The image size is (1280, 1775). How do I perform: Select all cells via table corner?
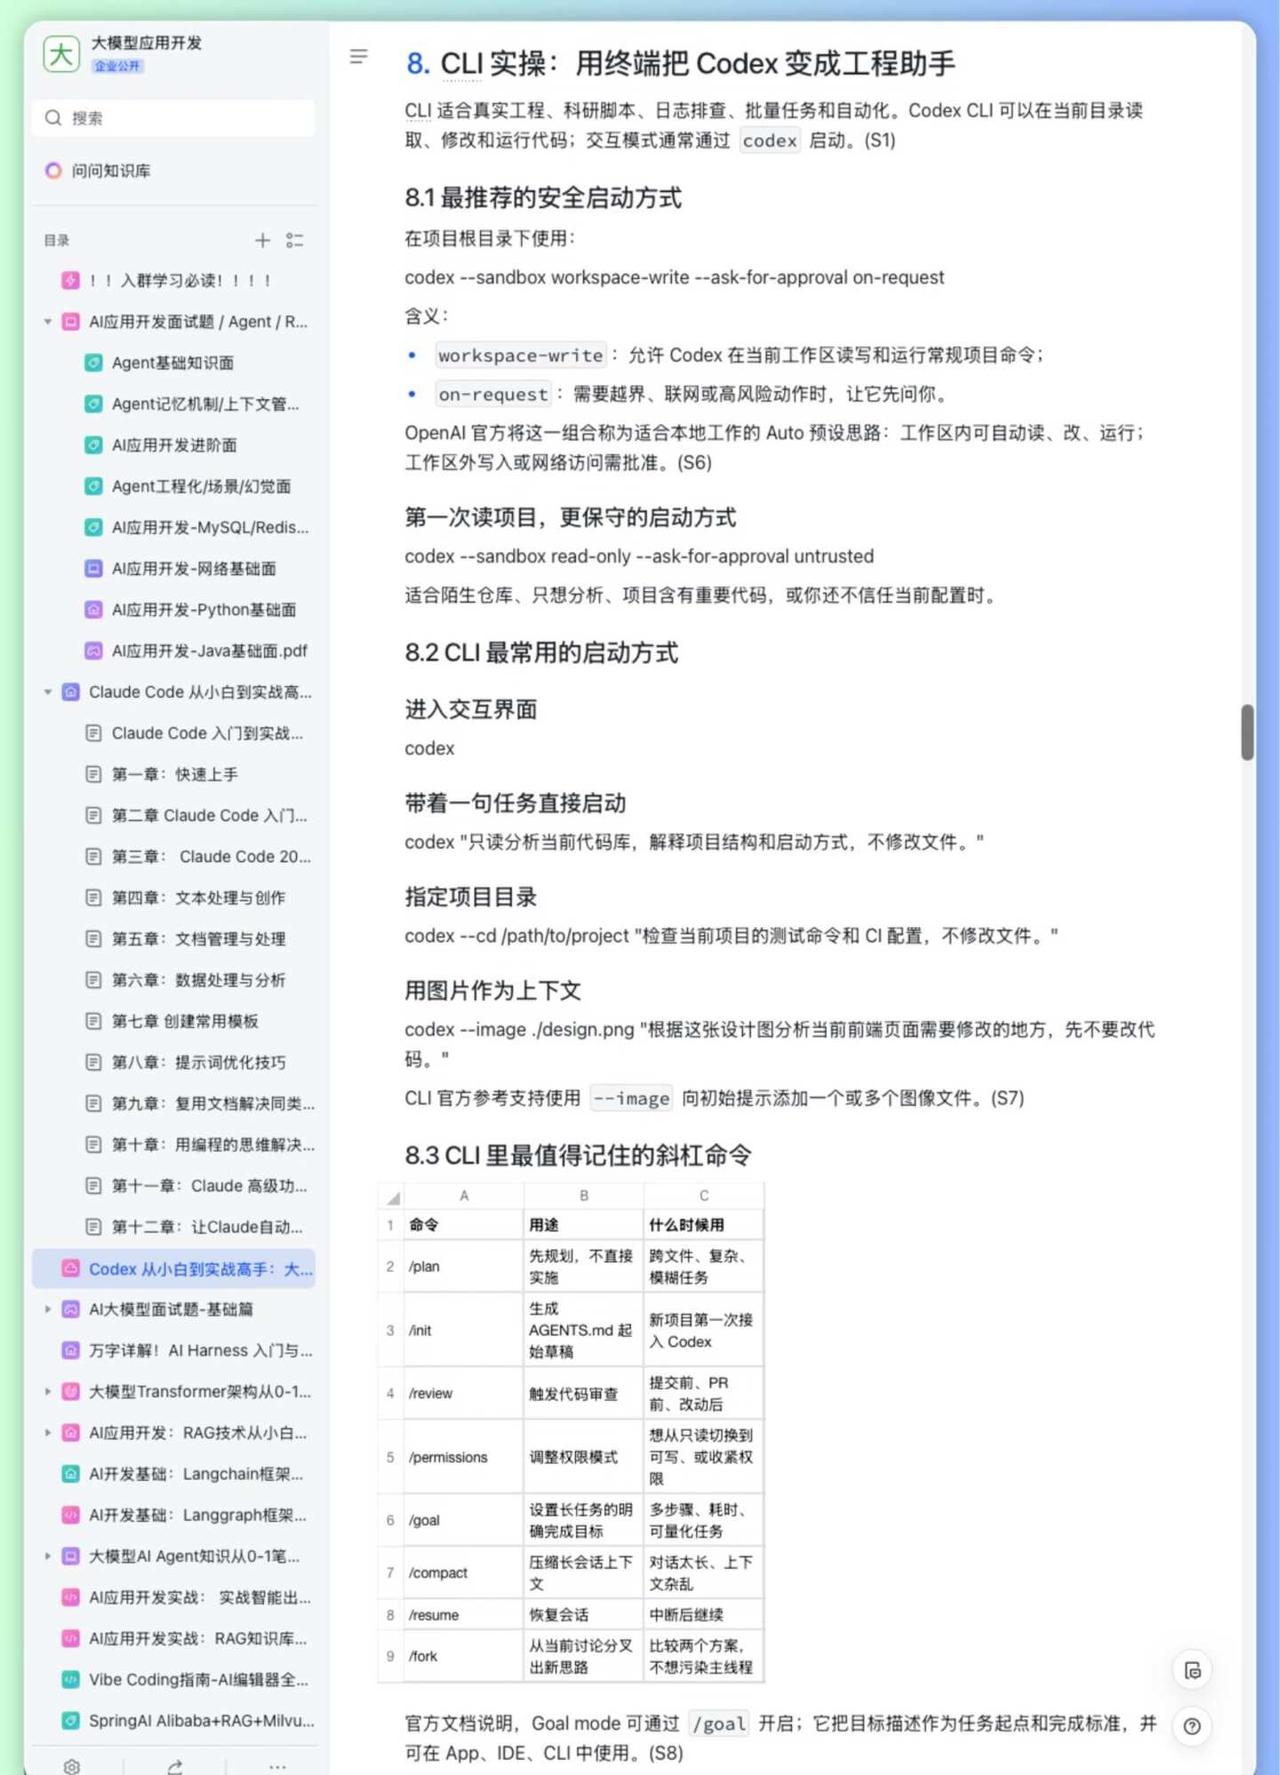click(390, 1196)
